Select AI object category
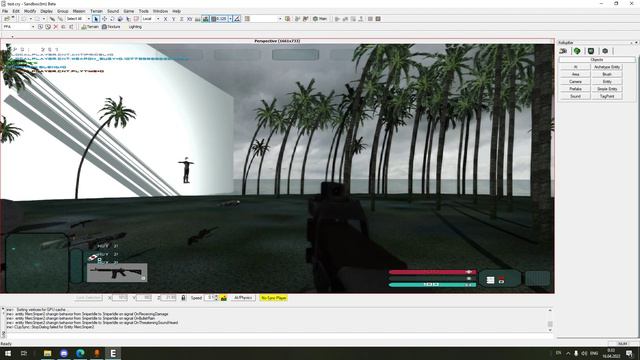Image resolution: width=640 pixels, height=360 pixels. coord(576,67)
